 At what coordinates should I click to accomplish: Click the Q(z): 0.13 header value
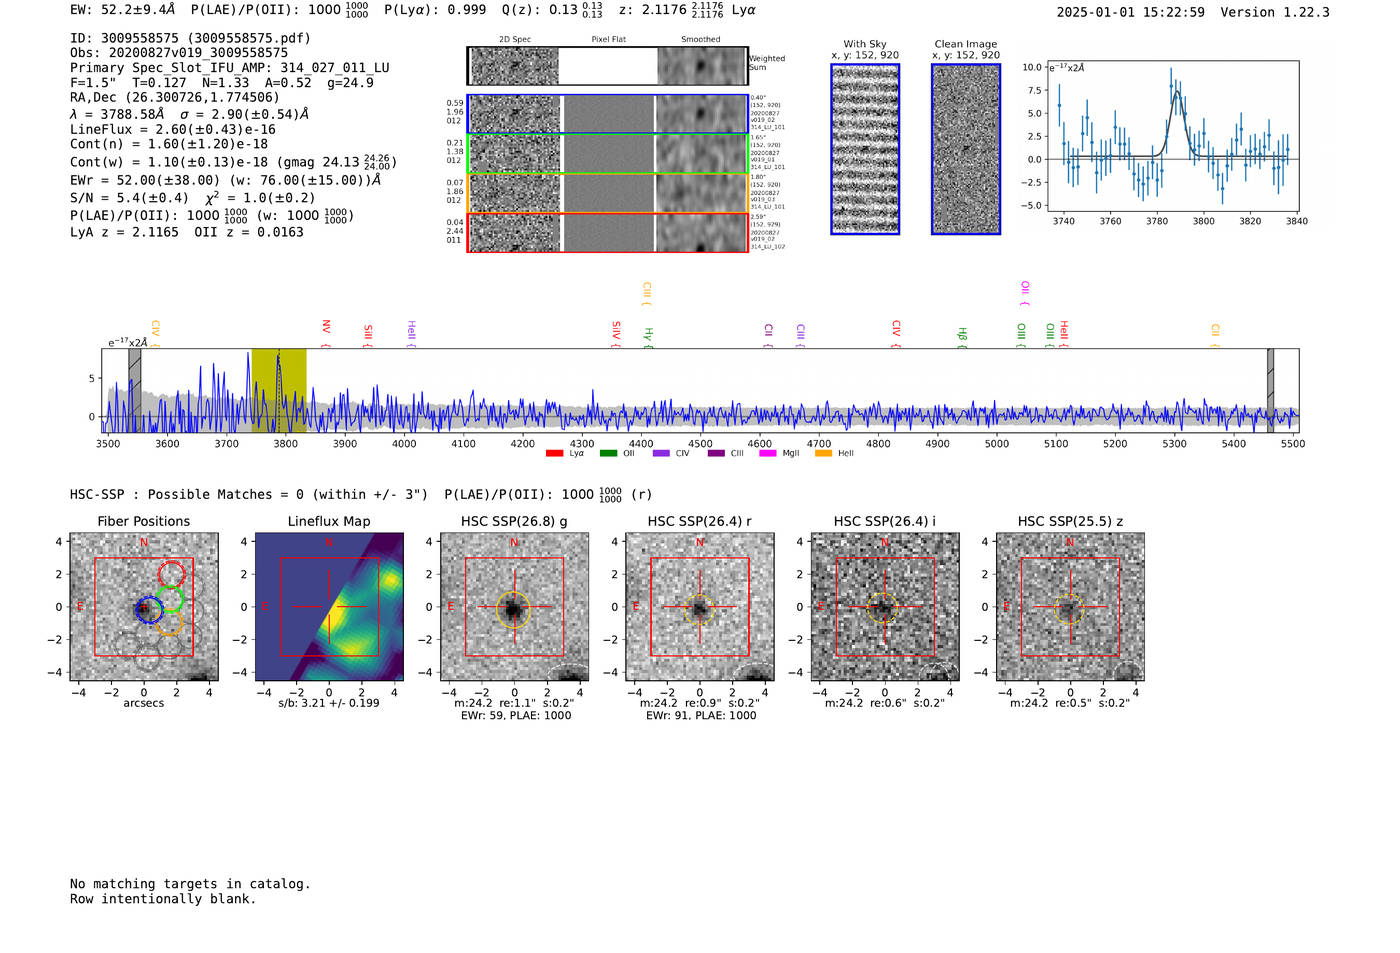point(552,10)
